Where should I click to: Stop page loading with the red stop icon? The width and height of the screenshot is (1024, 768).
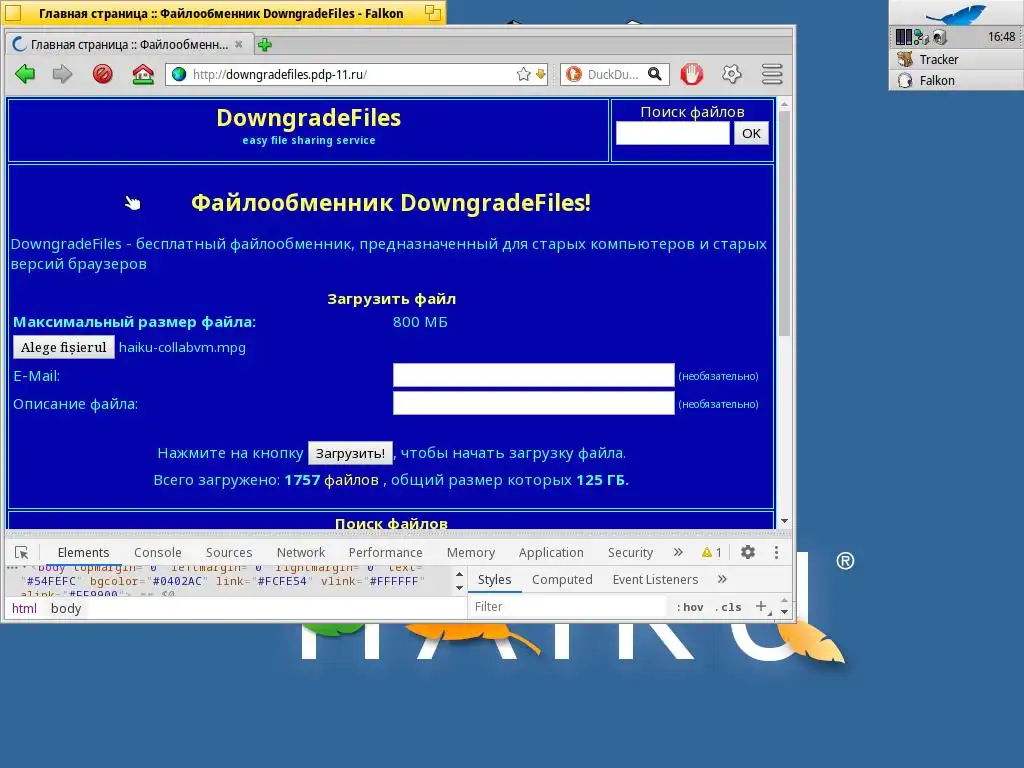coord(103,74)
